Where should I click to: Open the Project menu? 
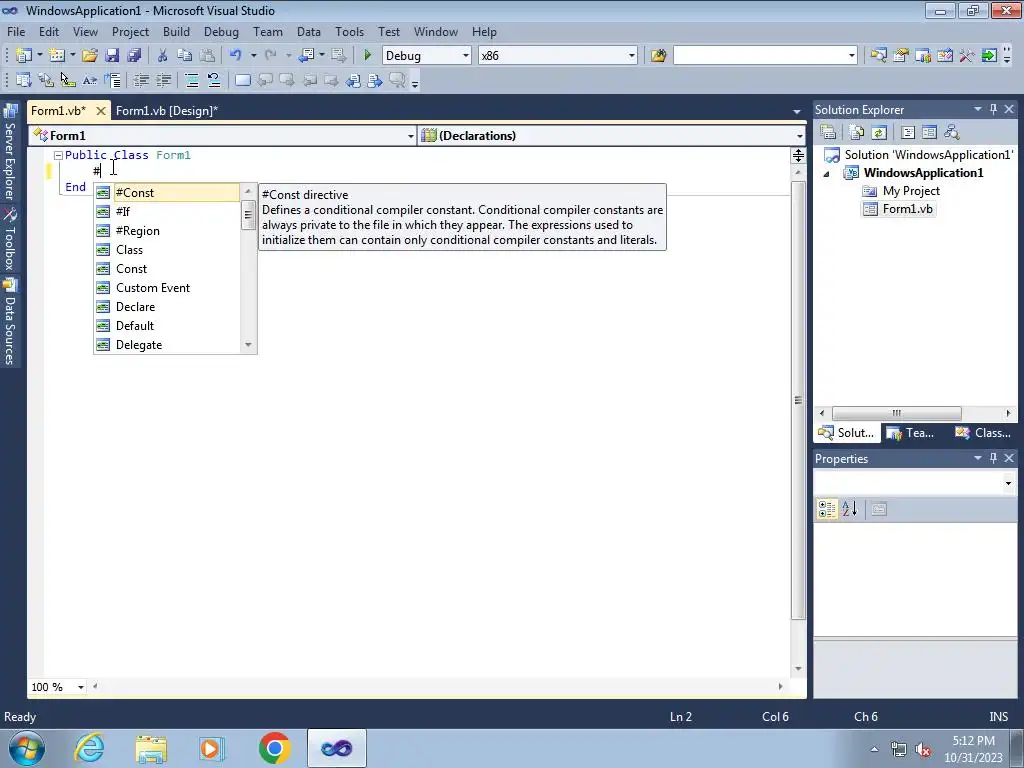click(x=130, y=31)
